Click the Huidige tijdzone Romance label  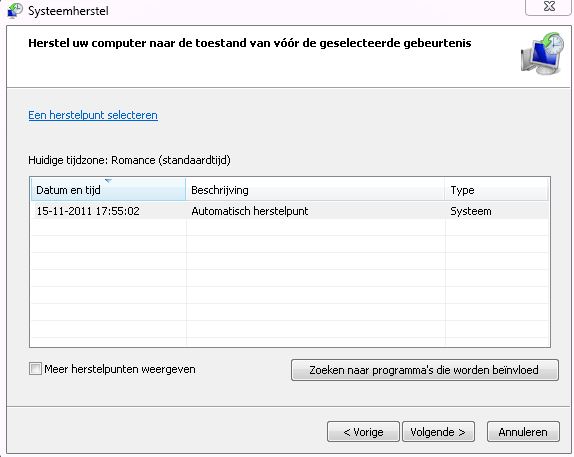[129, 160]
